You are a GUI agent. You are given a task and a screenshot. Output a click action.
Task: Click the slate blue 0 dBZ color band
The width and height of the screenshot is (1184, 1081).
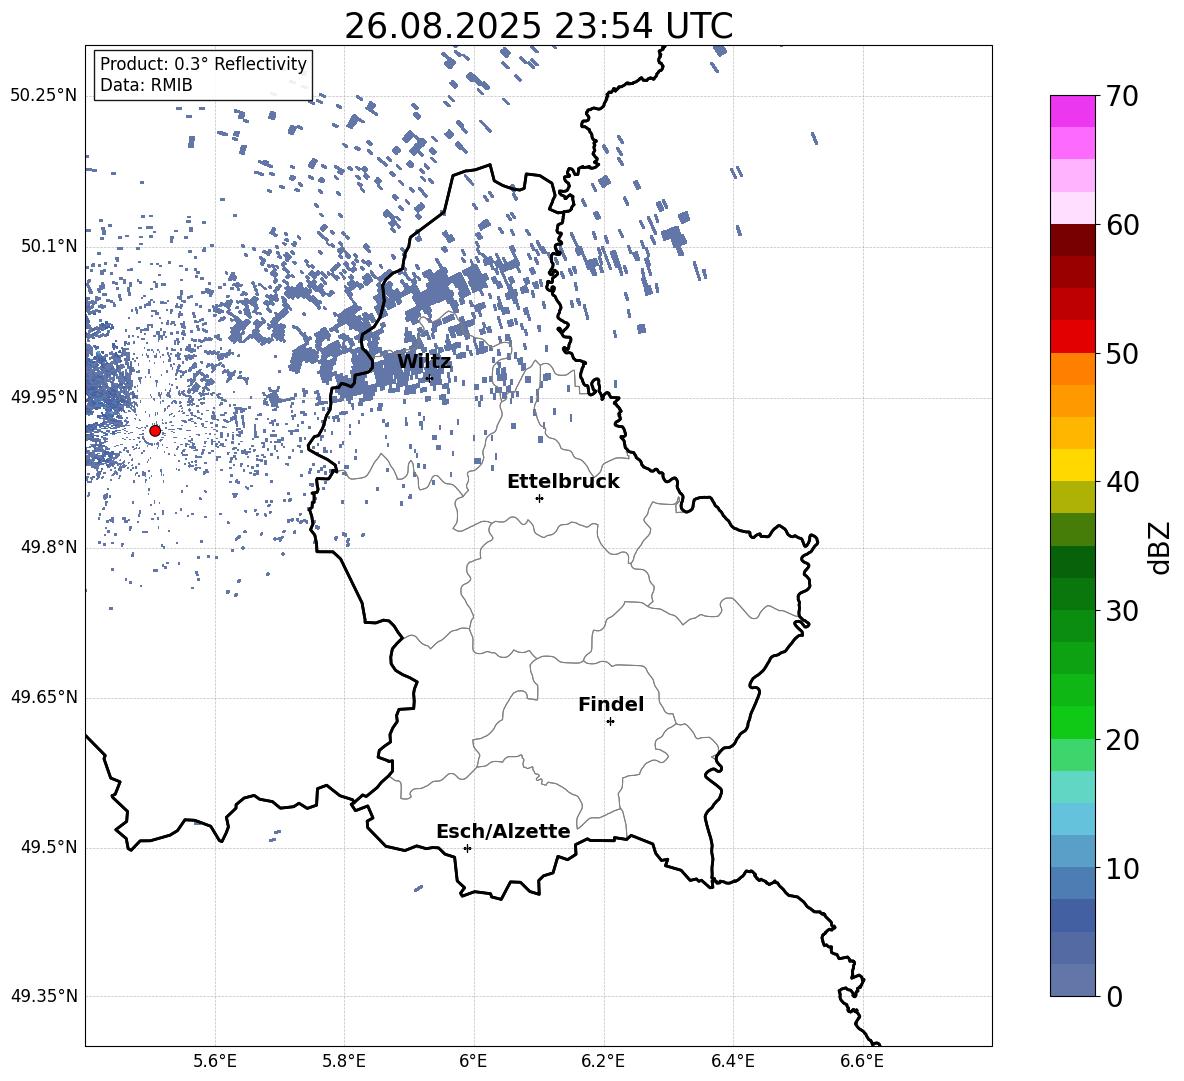point(1073,980)
